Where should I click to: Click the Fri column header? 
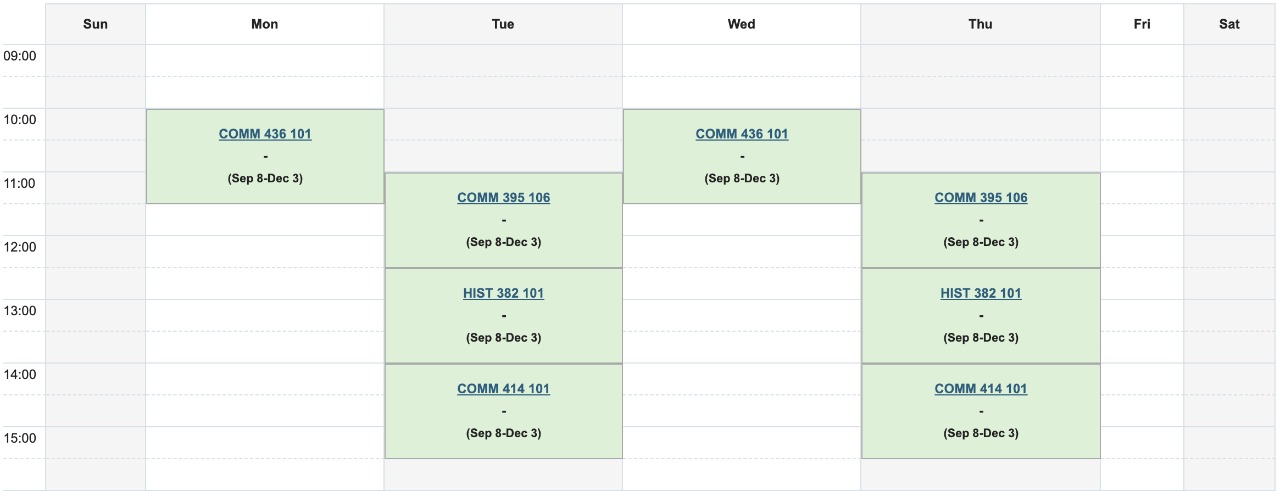1142,24
